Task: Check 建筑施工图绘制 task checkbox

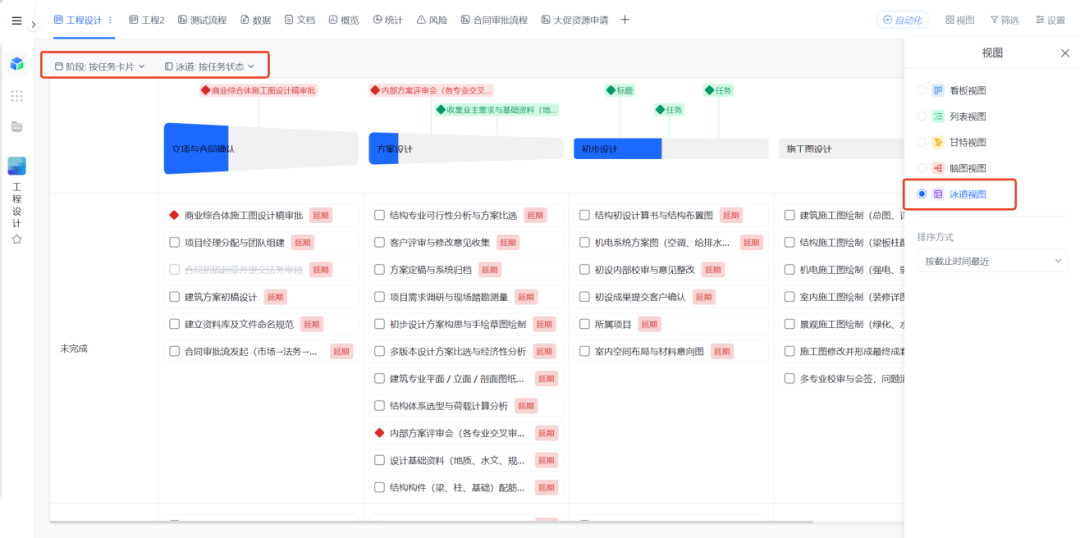Action: tap(789, 215)
